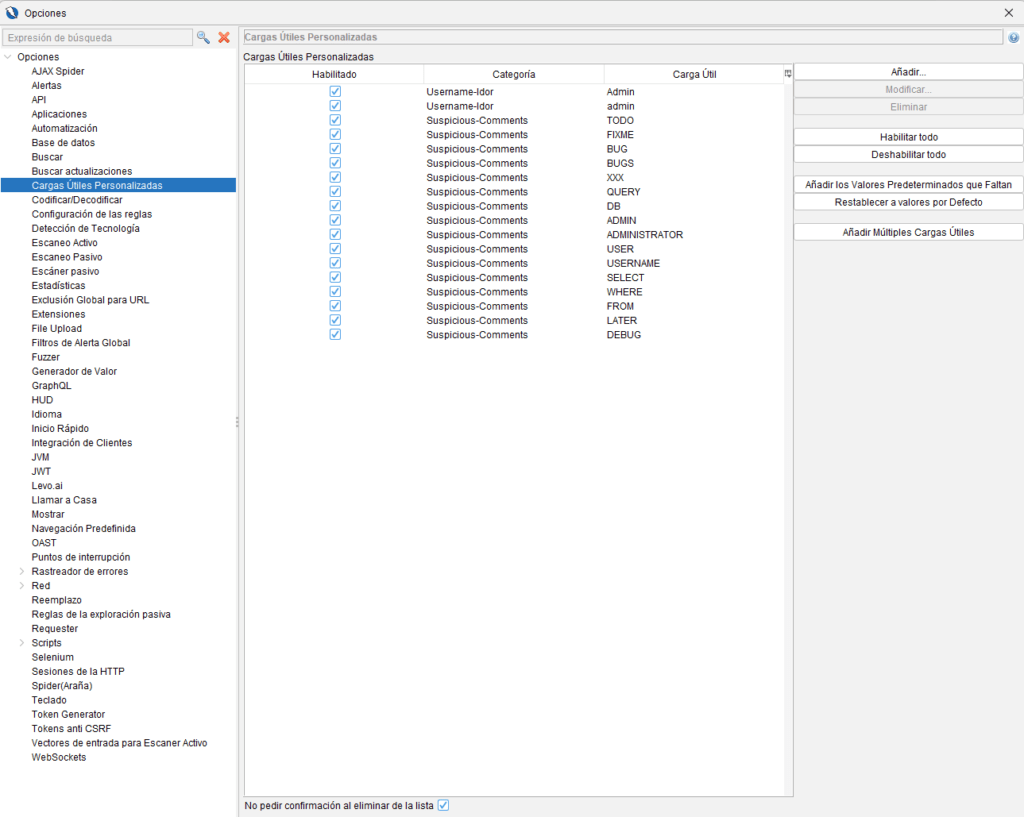This screenshot has width=1024, height=817.
Task: Open help via blue question icon
Action: point(1013,37)
